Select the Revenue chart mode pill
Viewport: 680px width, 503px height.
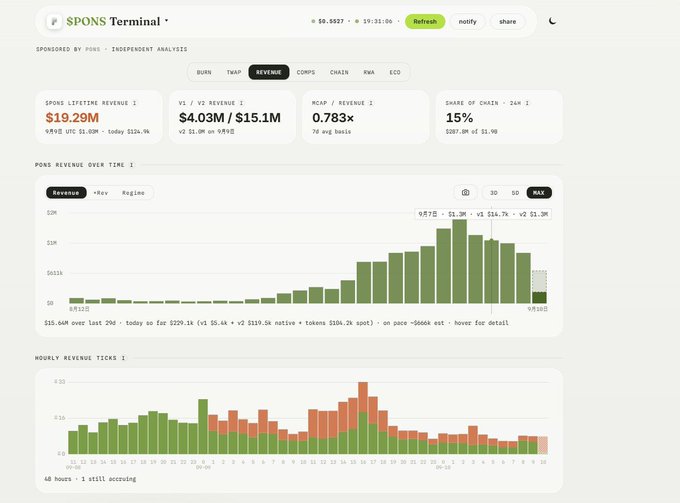[66, 193]
